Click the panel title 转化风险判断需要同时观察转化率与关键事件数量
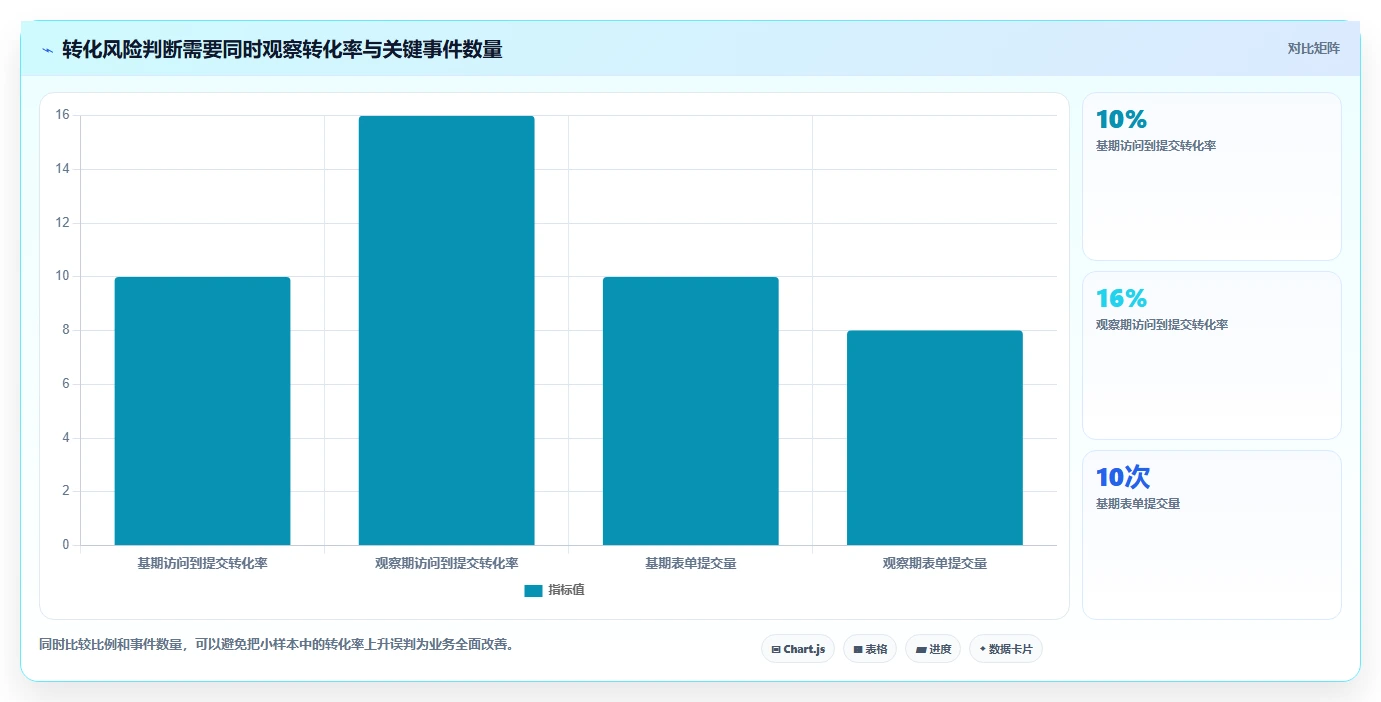1381x702 pixels. 282,49
